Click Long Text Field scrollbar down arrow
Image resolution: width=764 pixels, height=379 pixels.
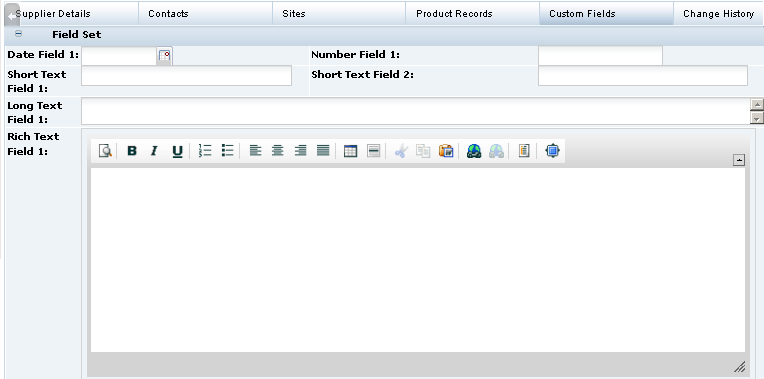[757, 118]
